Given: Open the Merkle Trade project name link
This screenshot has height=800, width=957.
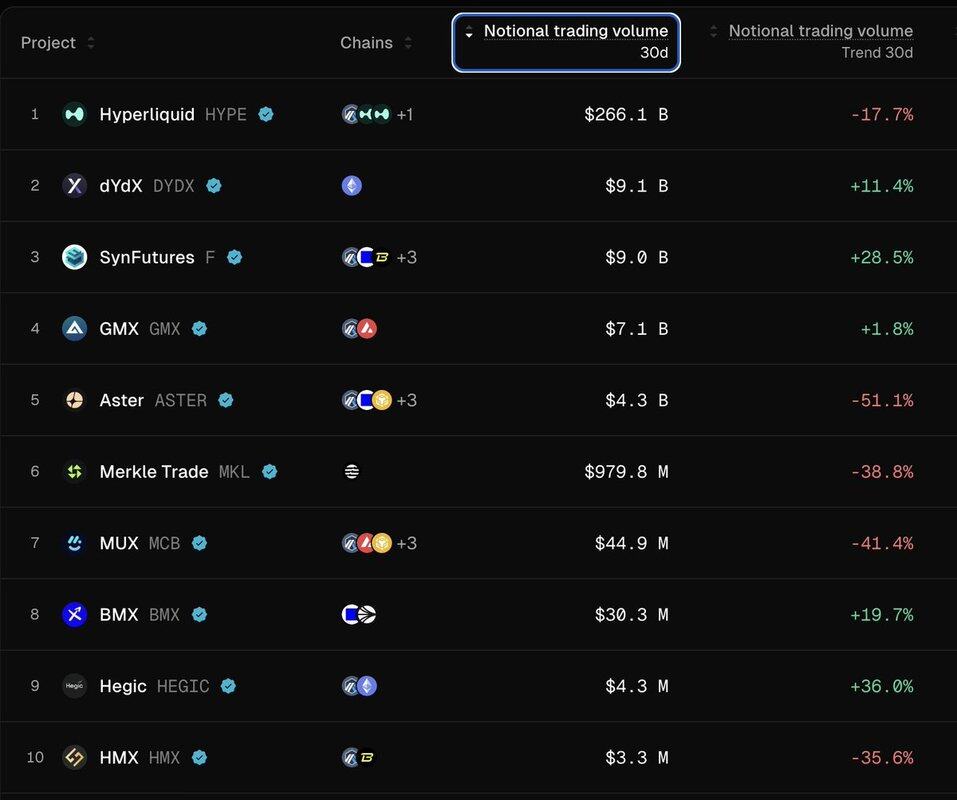Looking at the screenshot, I should [154, 471].
